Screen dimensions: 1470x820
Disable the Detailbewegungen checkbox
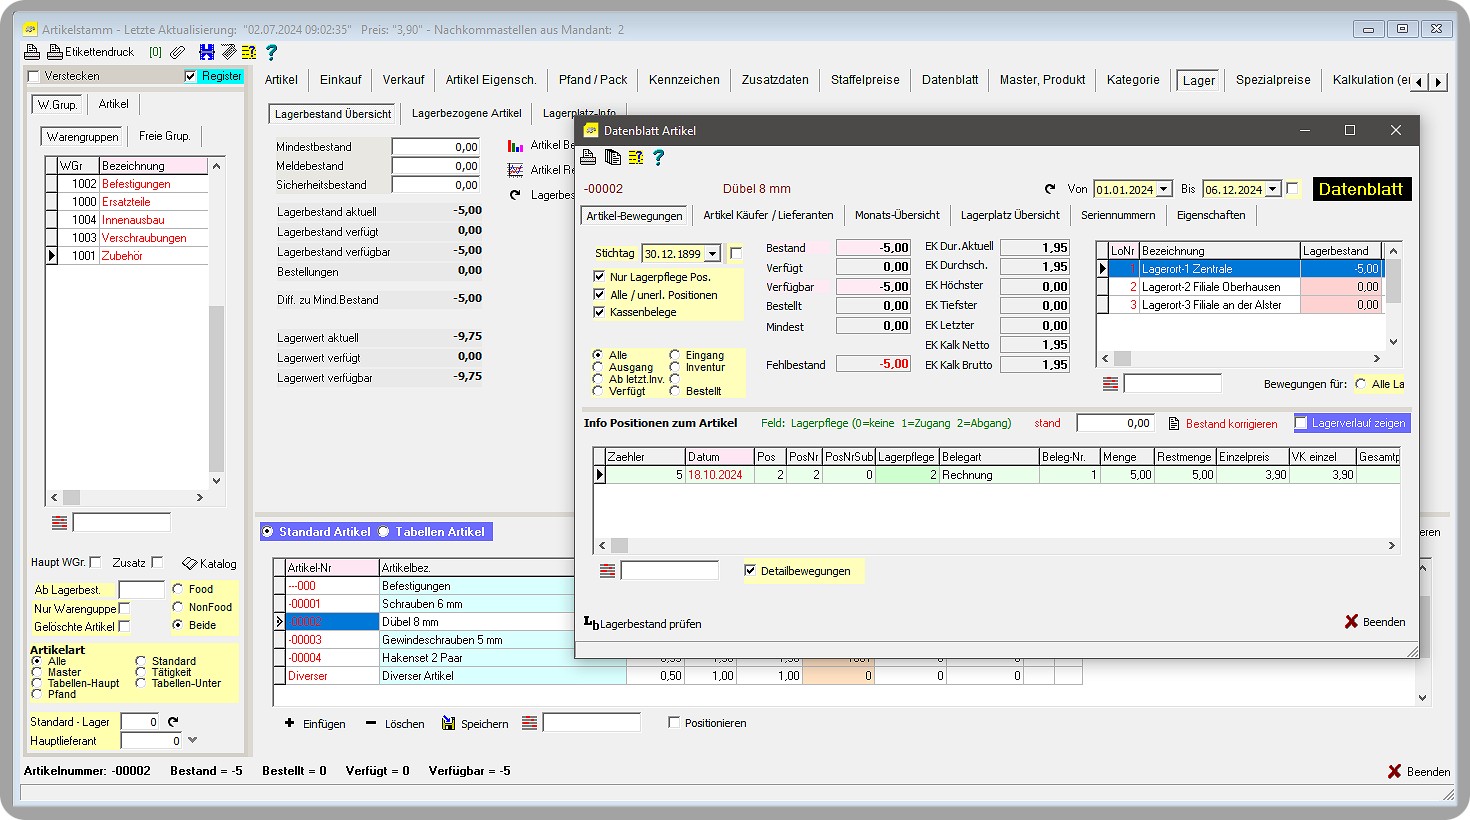pyautogui.click(x=751, y=571)
